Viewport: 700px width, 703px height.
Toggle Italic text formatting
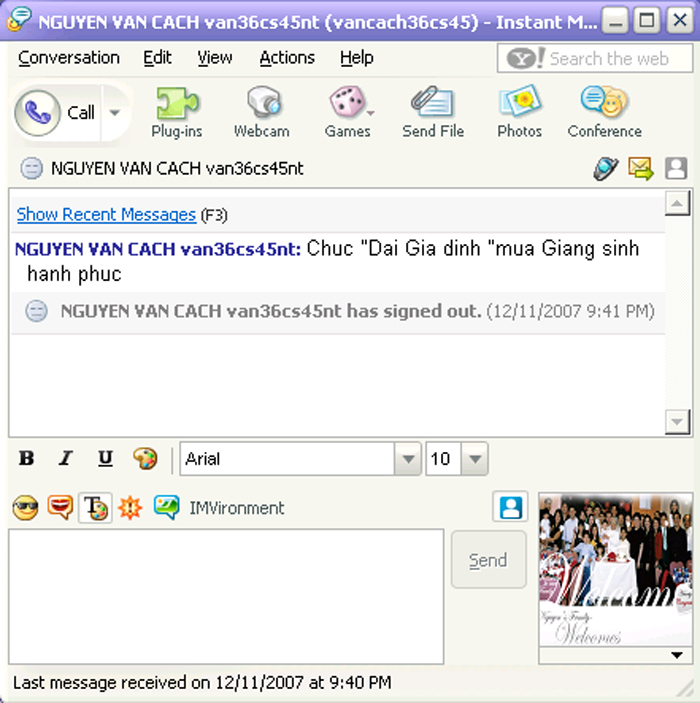(x=66, y=458)
